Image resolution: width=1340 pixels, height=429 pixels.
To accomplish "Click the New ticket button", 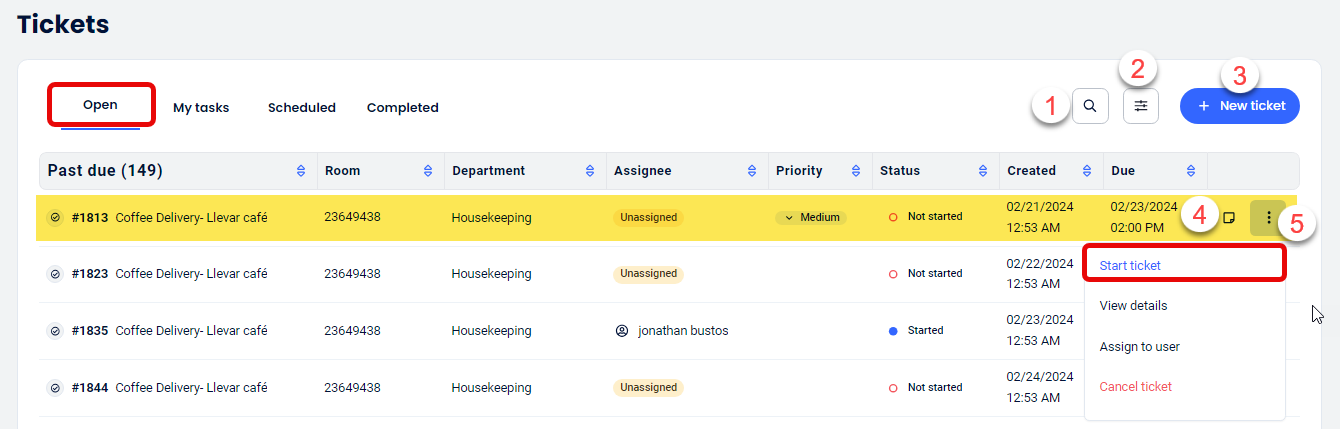I will (1240, 106).
